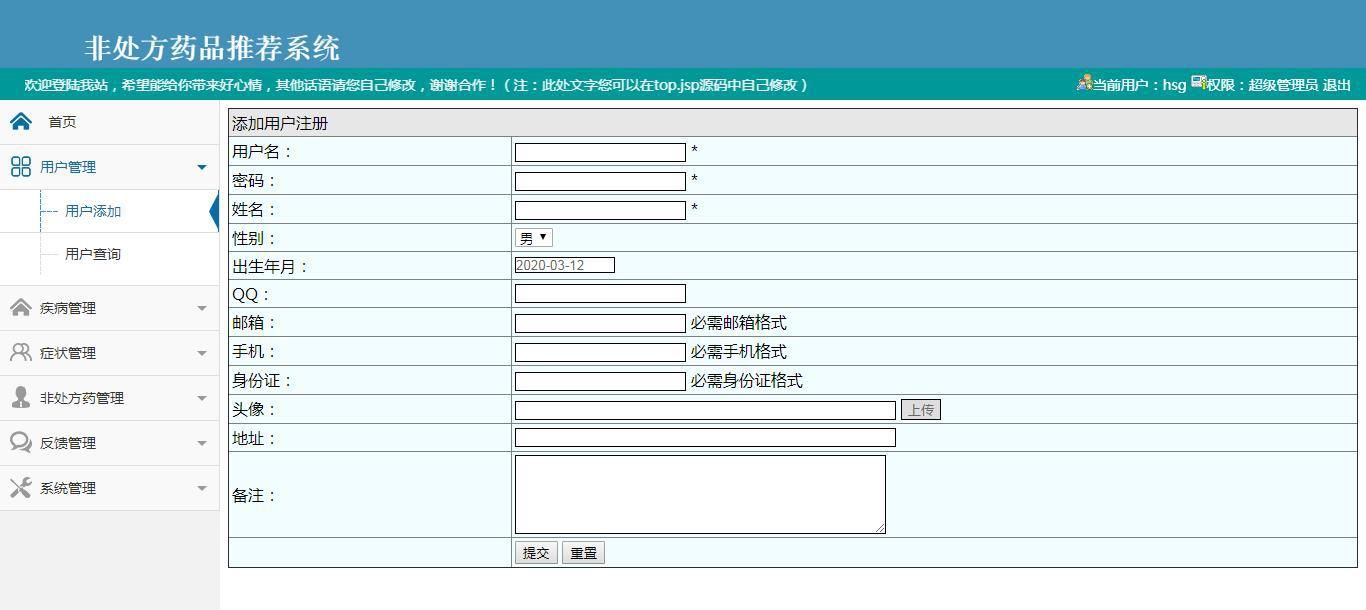
Task: Focus the 姓名 input field
Action: tap(600, 210)
